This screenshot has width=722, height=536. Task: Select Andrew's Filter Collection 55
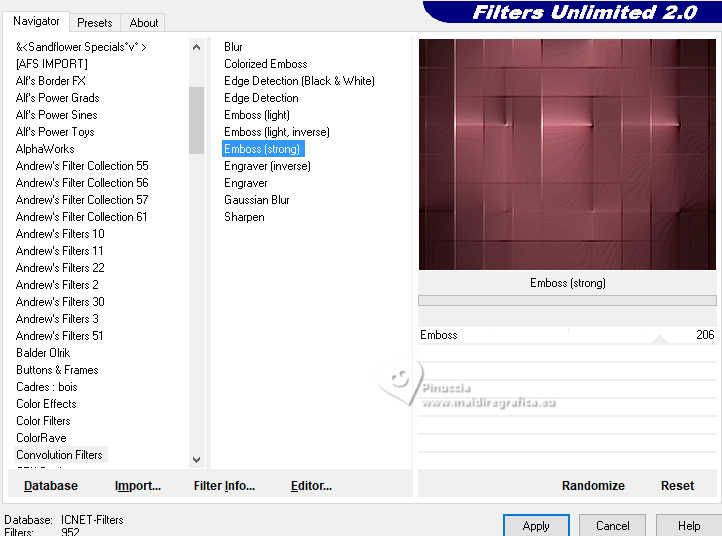(82, 166)
